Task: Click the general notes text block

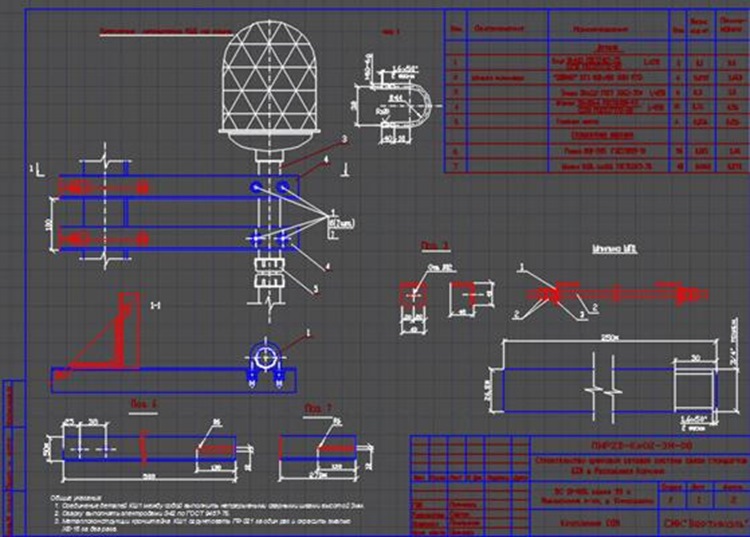Action: click(x=207, y=514)
